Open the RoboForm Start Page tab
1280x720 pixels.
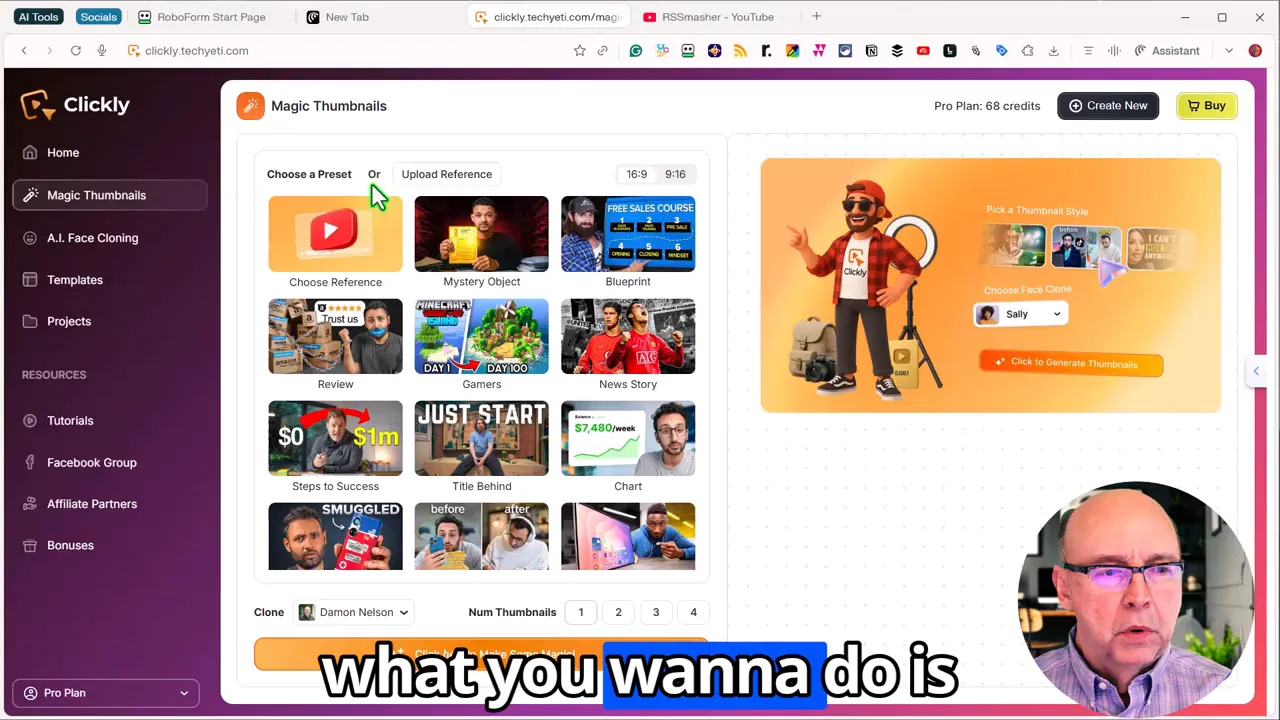tap(211, 16)
